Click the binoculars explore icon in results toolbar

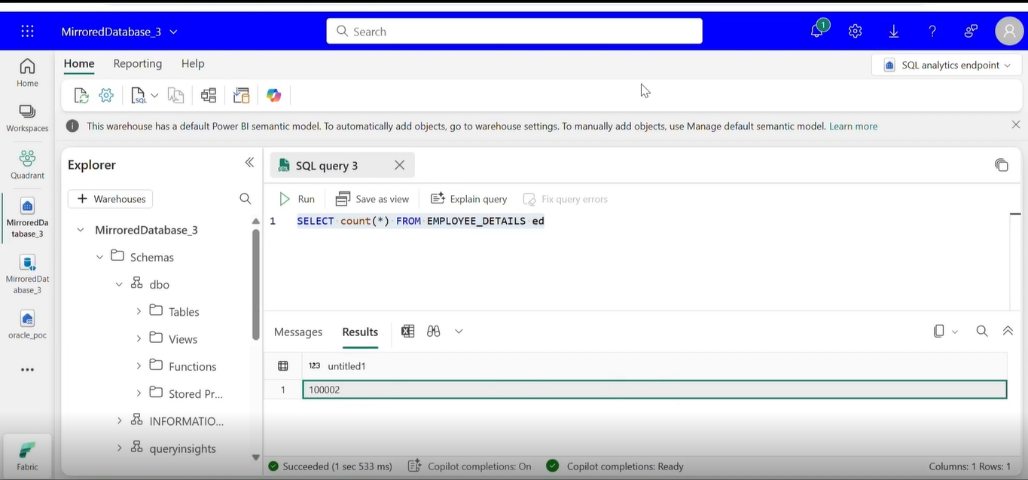(433, 331)
